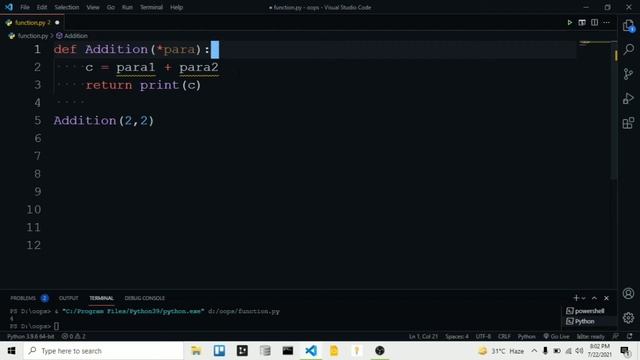The width and height of the screenshot is (640, 360).
Task: Click Python language mode in status bar
Action: [527, 336]
